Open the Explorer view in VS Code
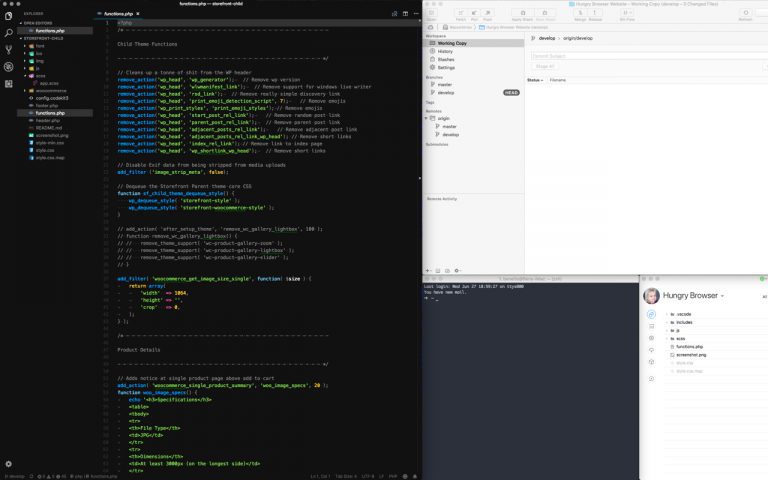Viewport: 768px width, 480px height. click(x=8, y=16)
